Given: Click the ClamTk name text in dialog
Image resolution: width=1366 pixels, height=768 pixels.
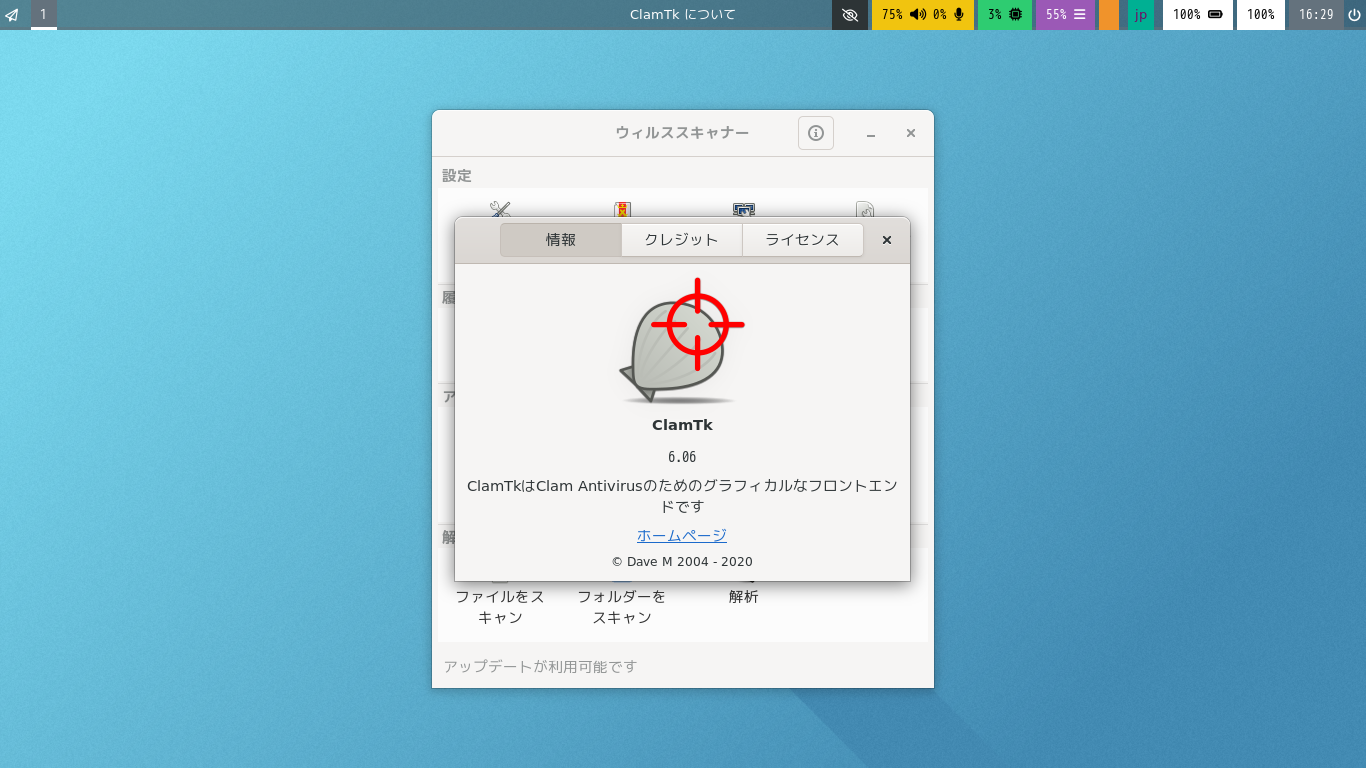Looking at the screenshot, I should (x=682, y=425).
